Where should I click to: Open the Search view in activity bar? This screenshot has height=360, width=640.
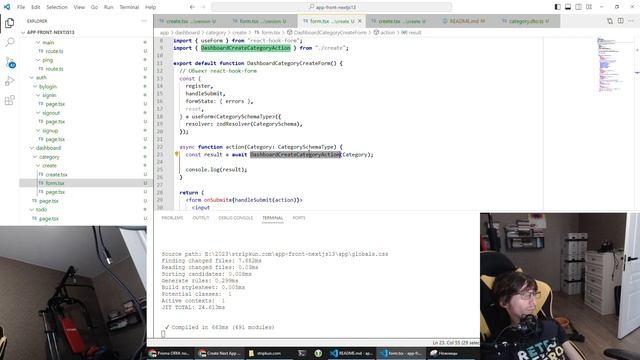click(x=9, y=42)
